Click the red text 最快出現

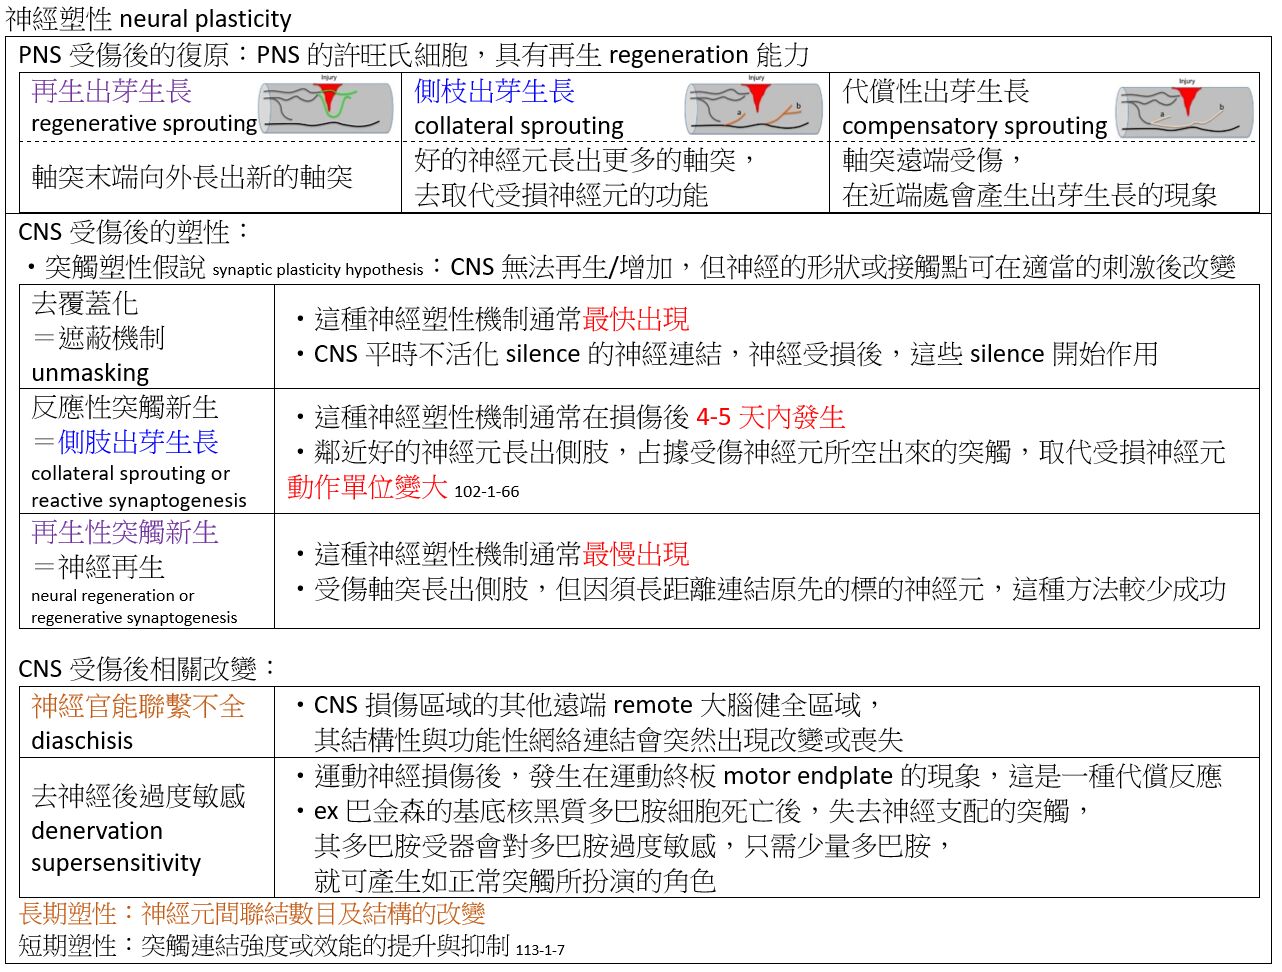pyautogui.click(x=635, y=320)
